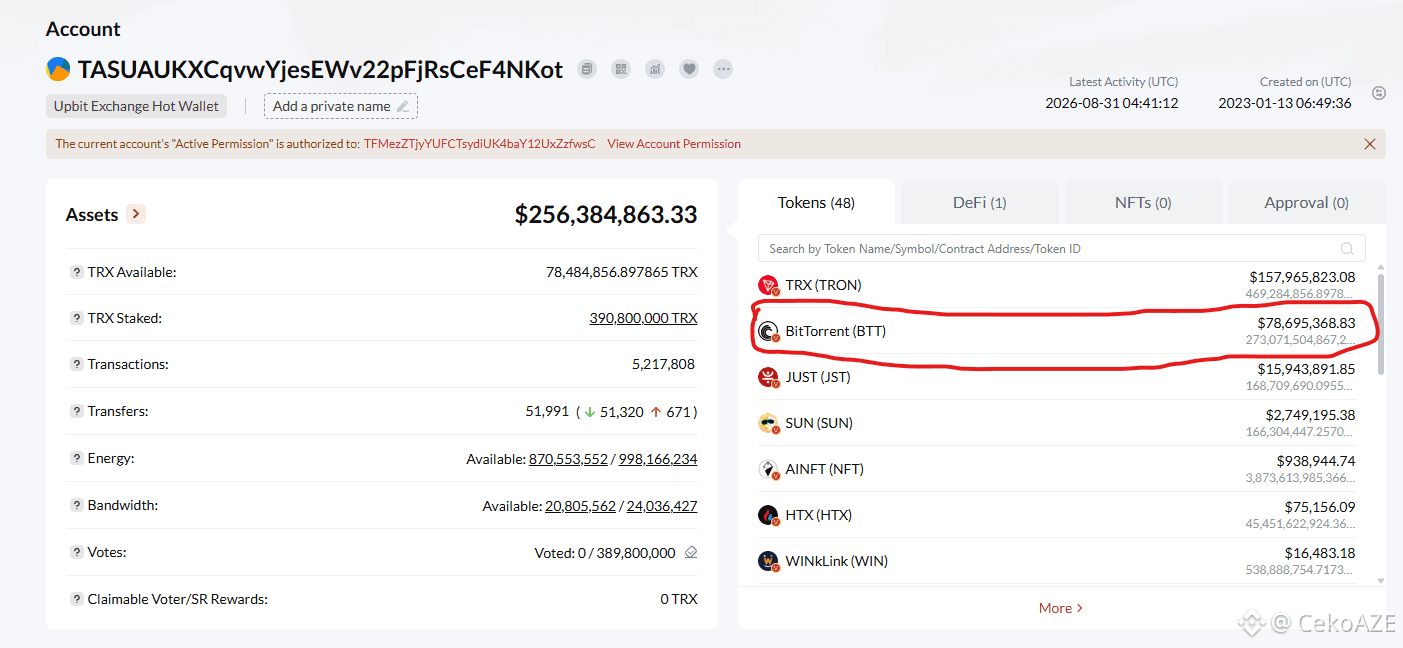Expand the Assets details arrow

click(x=137, y=214)
